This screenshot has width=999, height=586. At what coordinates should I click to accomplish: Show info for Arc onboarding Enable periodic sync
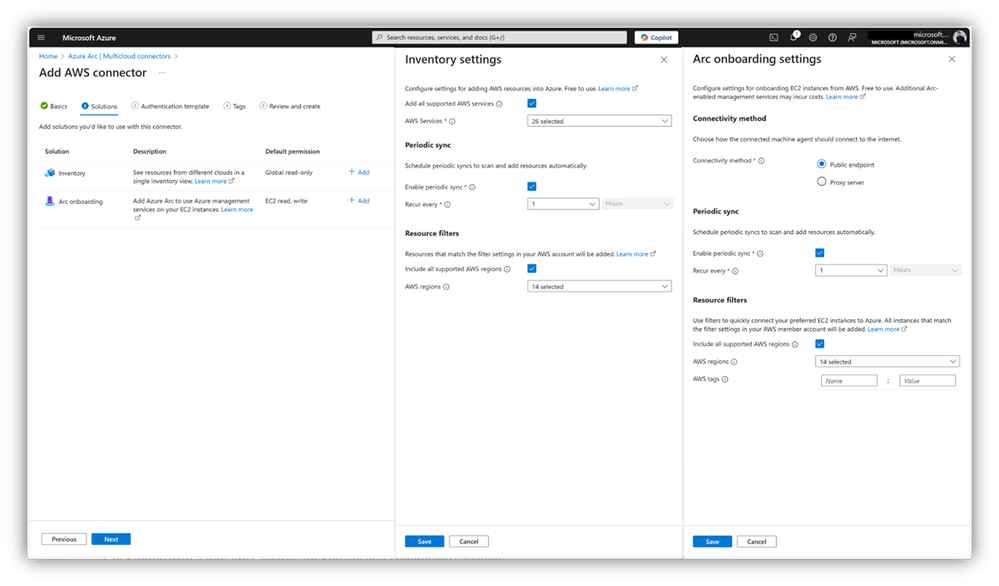[x=760, y=254]
